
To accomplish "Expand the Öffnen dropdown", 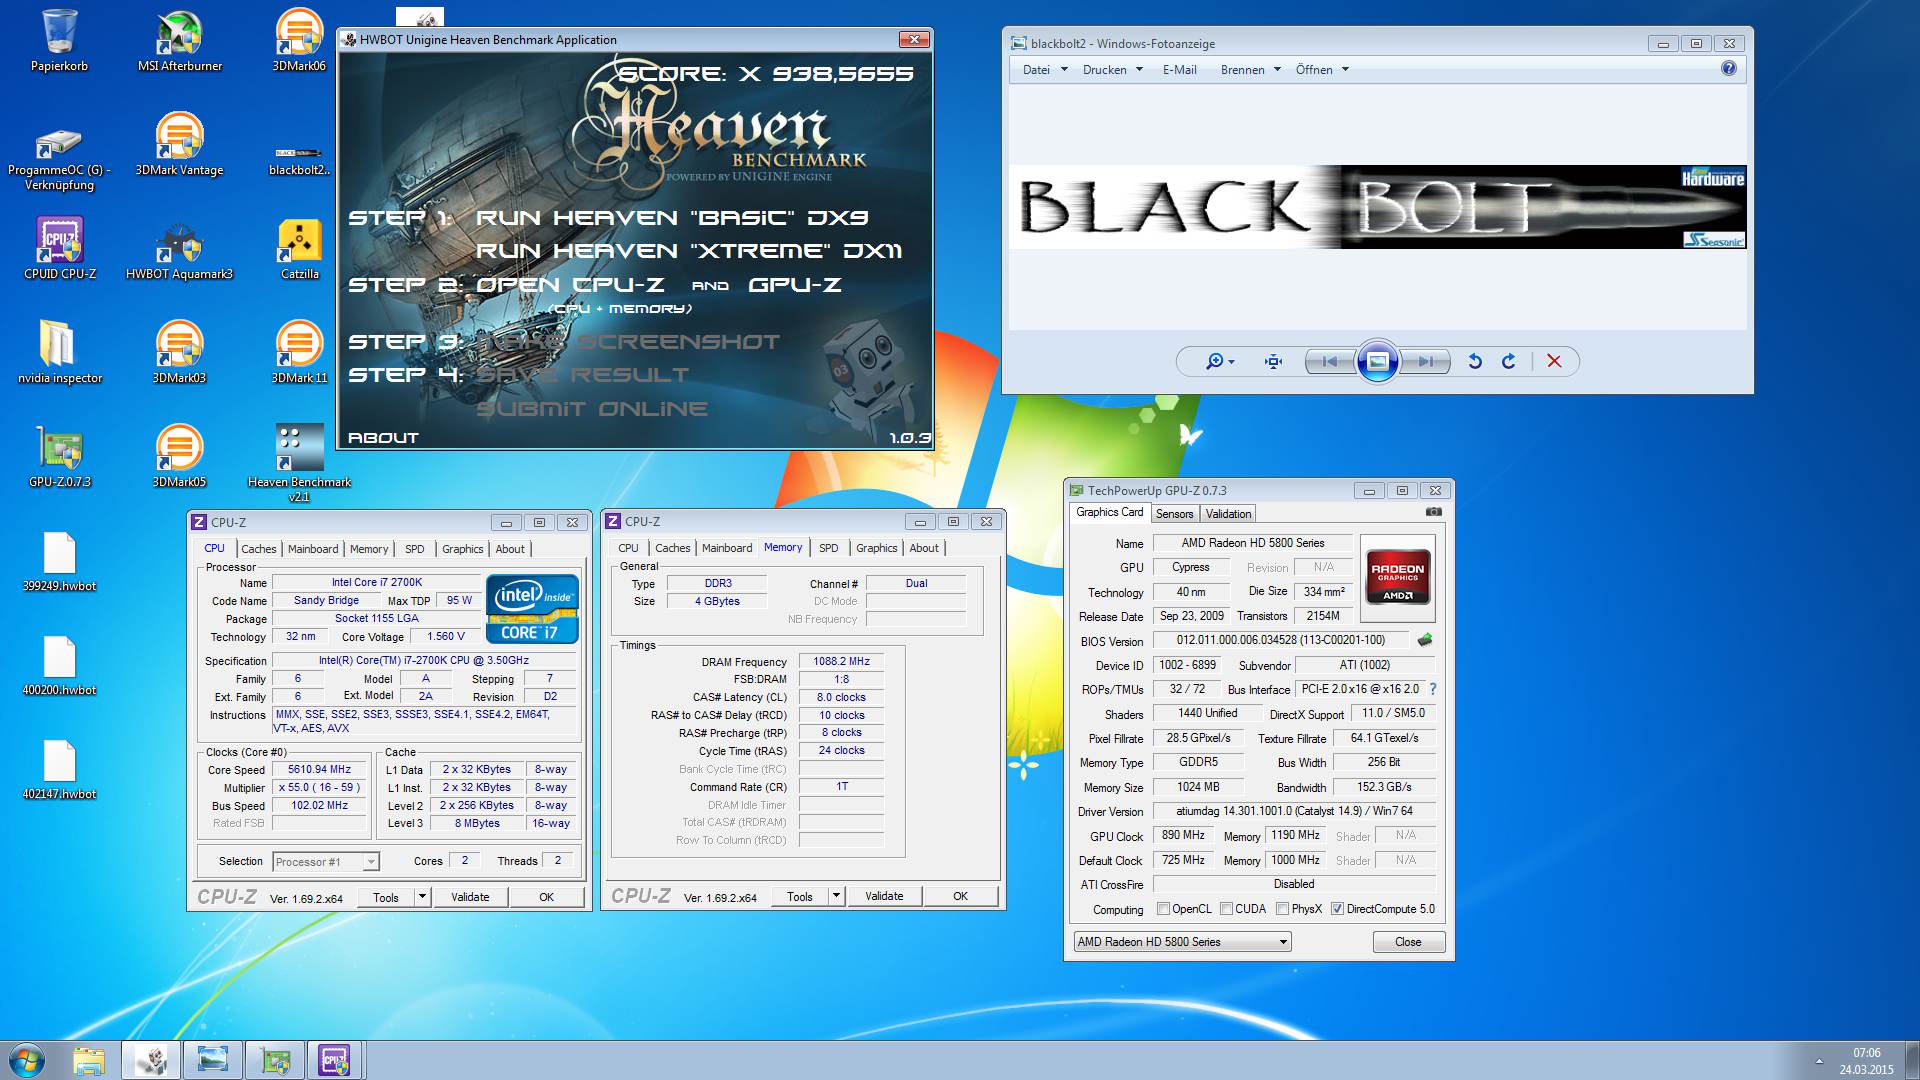I will pos(1322,69).
